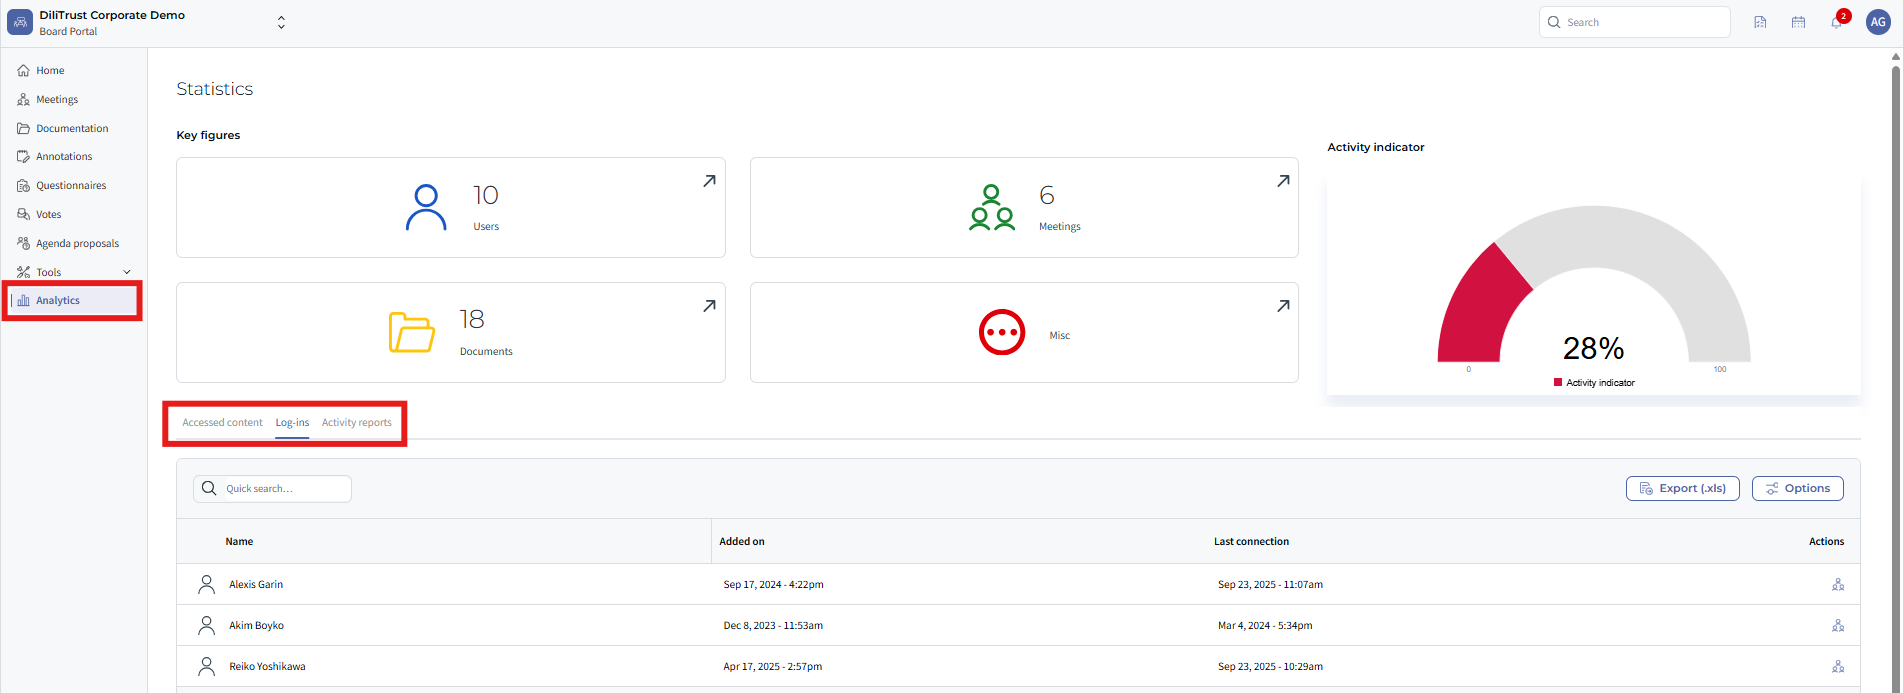This screenshot has width=1903, height=693.
Task: Switch to the Accessed content tab
Action: (222, 423)
